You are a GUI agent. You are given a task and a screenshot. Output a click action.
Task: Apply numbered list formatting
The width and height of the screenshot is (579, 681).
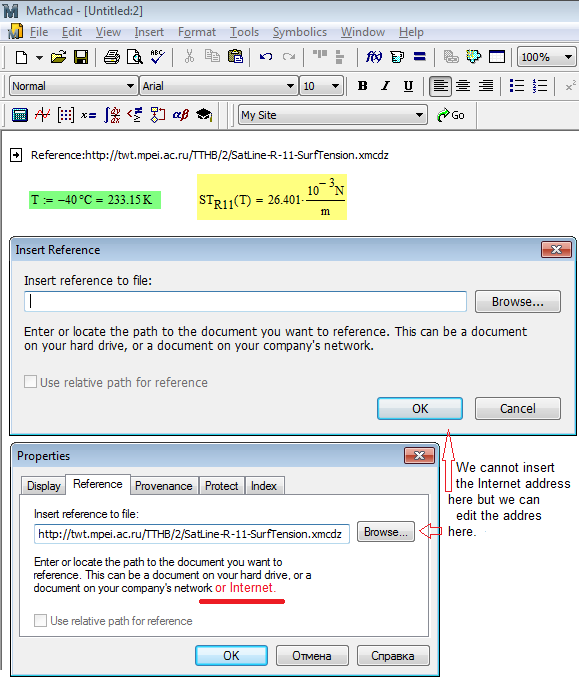point(539,86)
